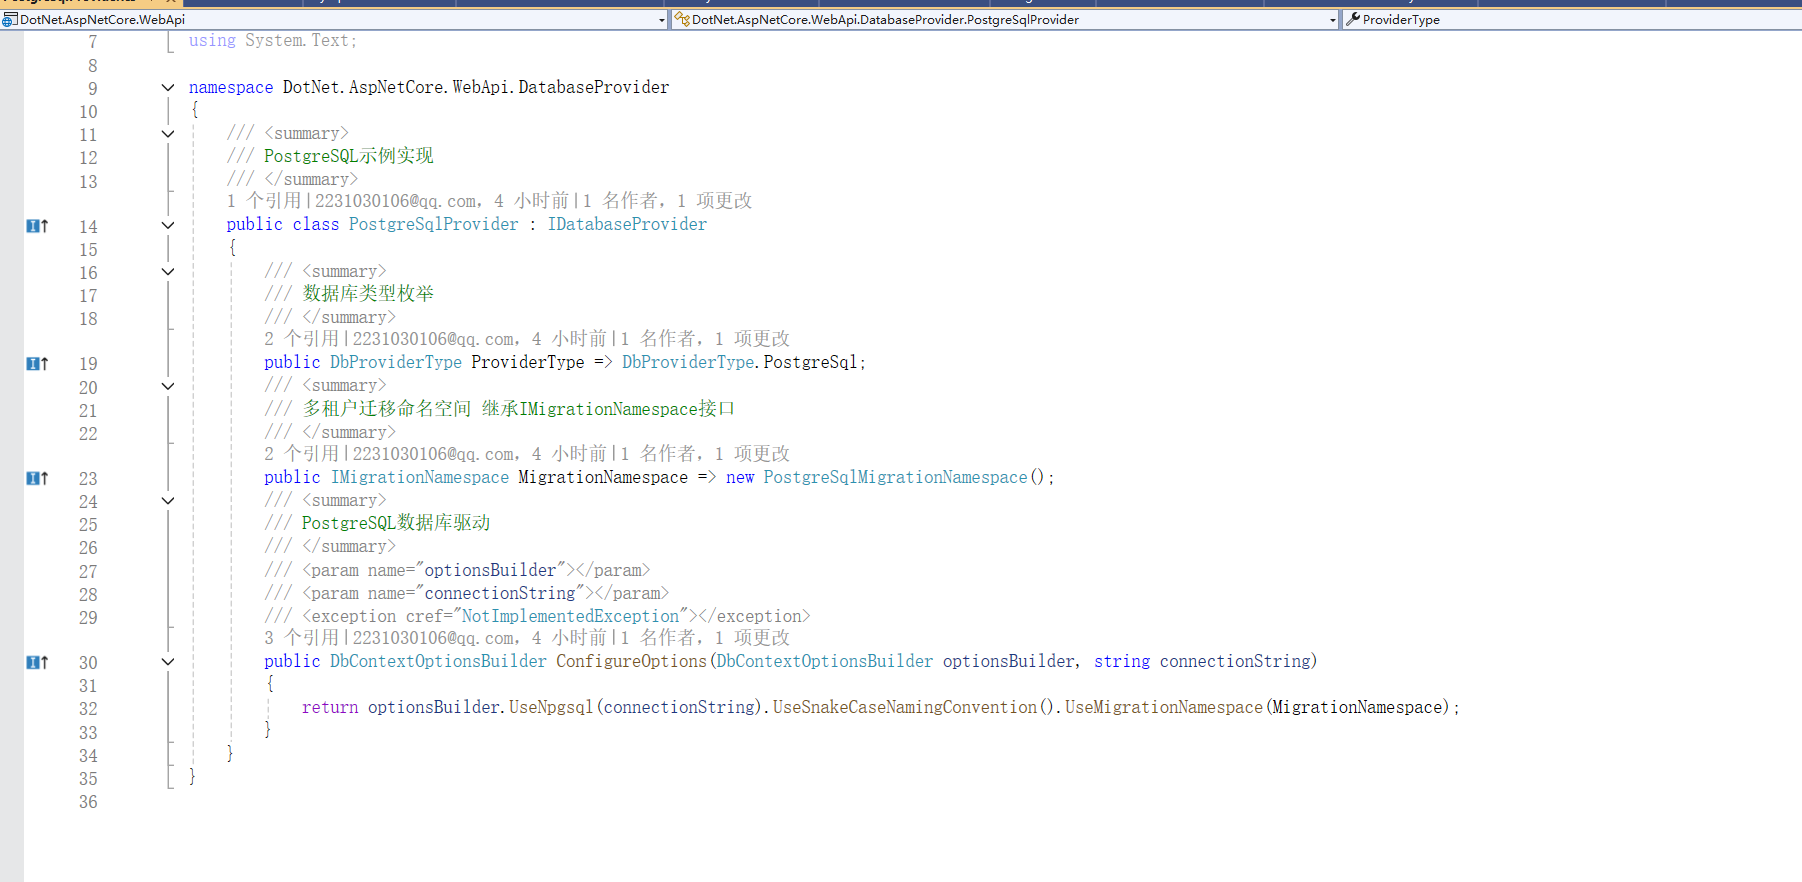The width and height of the screenshot is (1802, 882).
Task: Collapse the ConfigureOptions method on line 30
Action: coord(168,662)
